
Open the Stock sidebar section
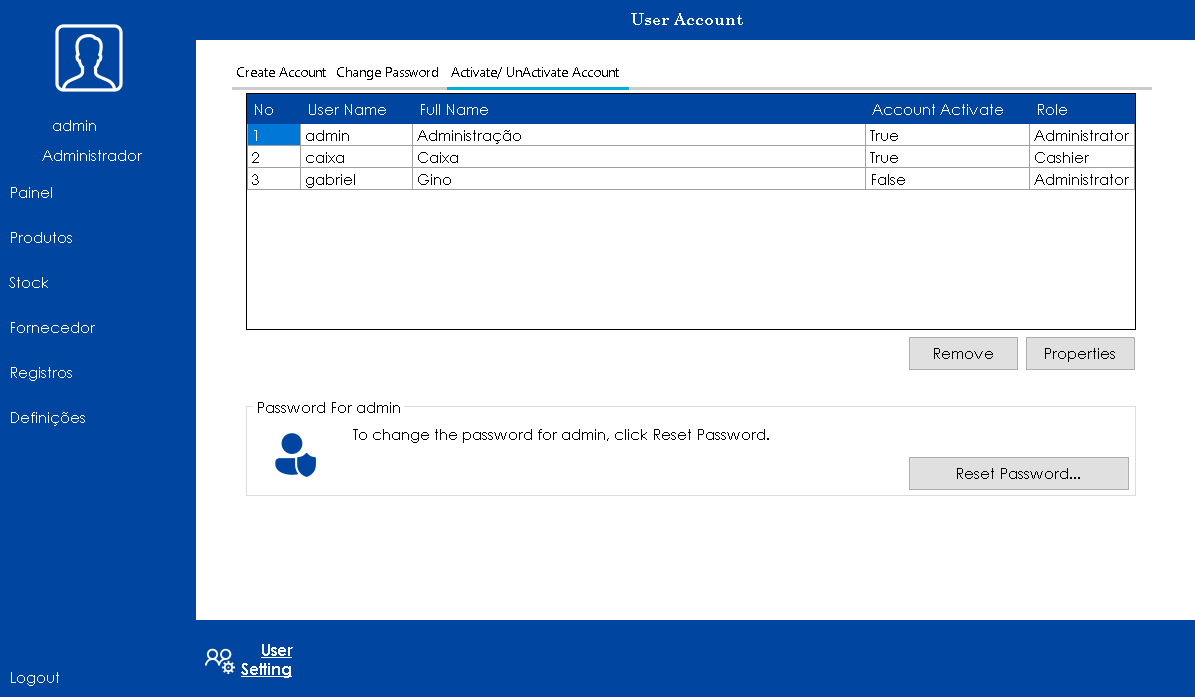coord(29,283)
